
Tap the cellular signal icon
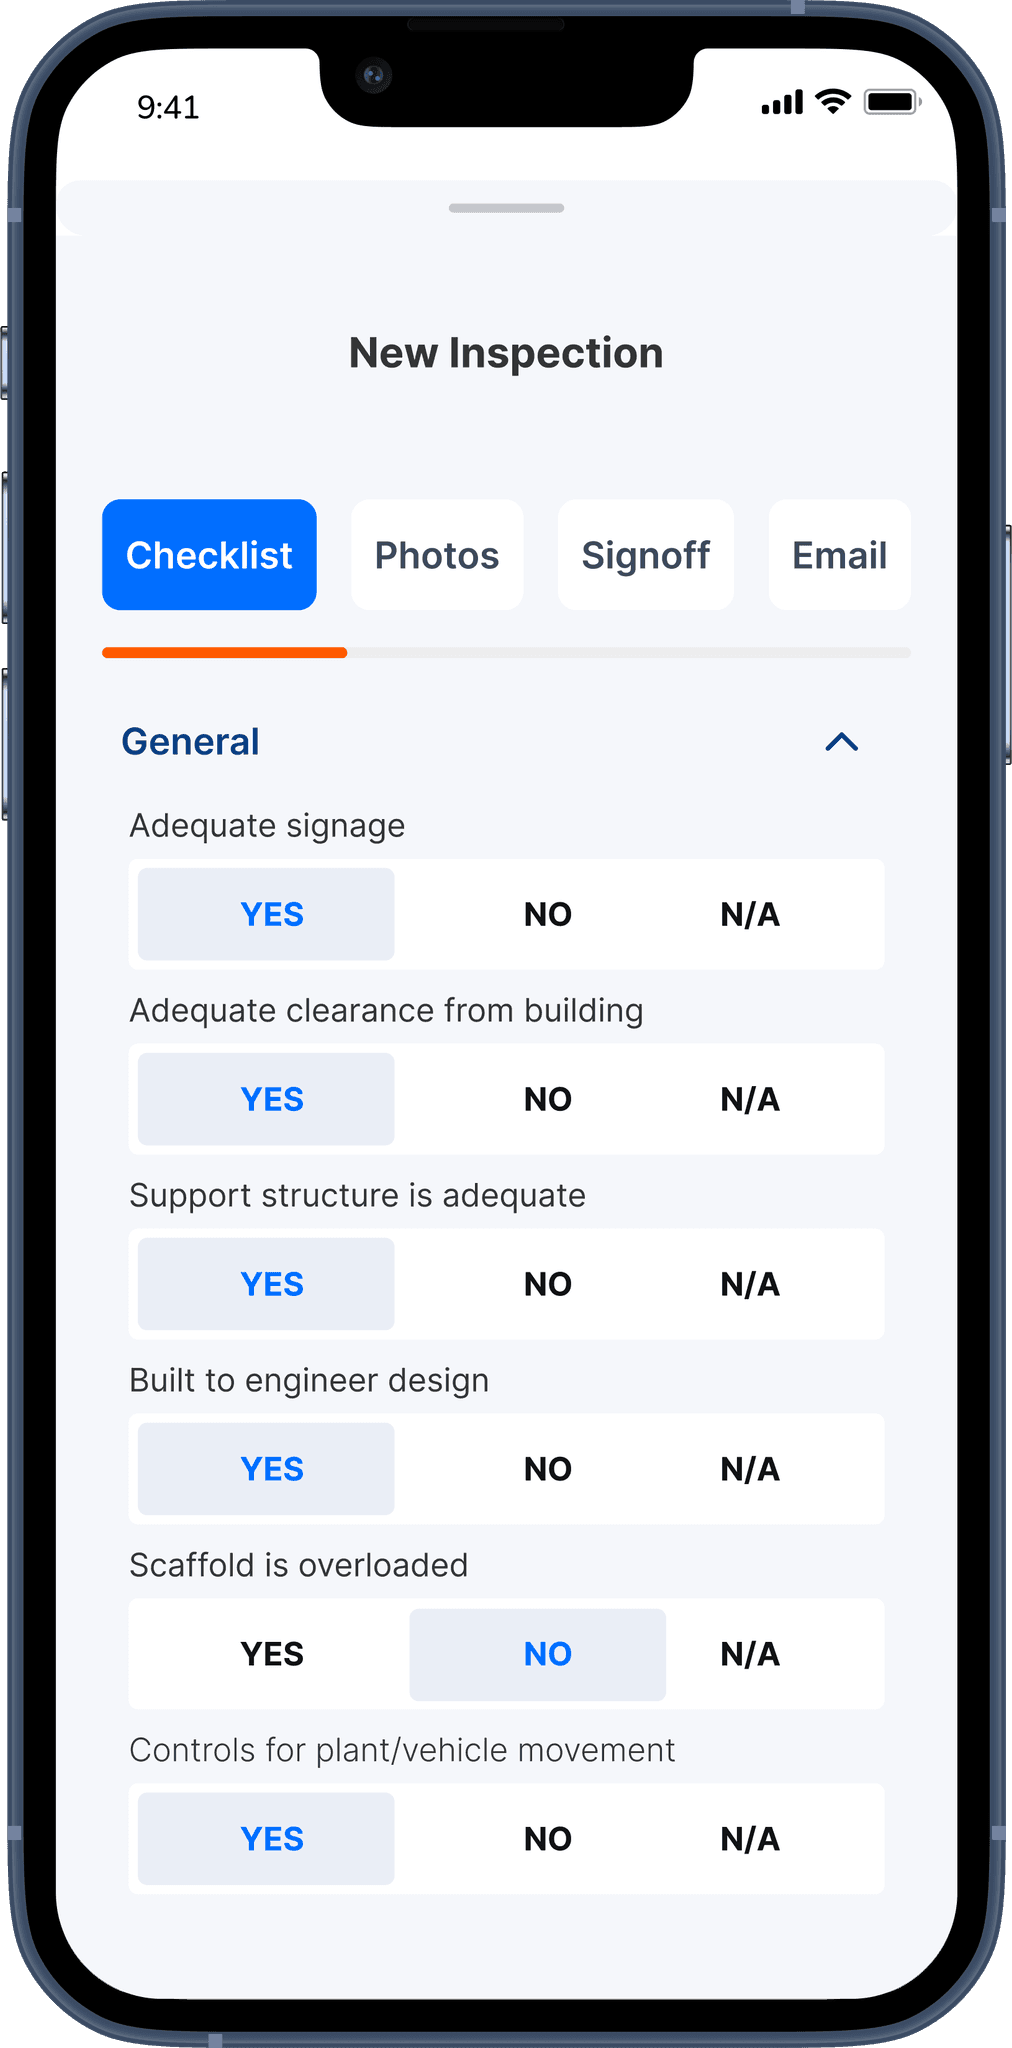(780, 100)
